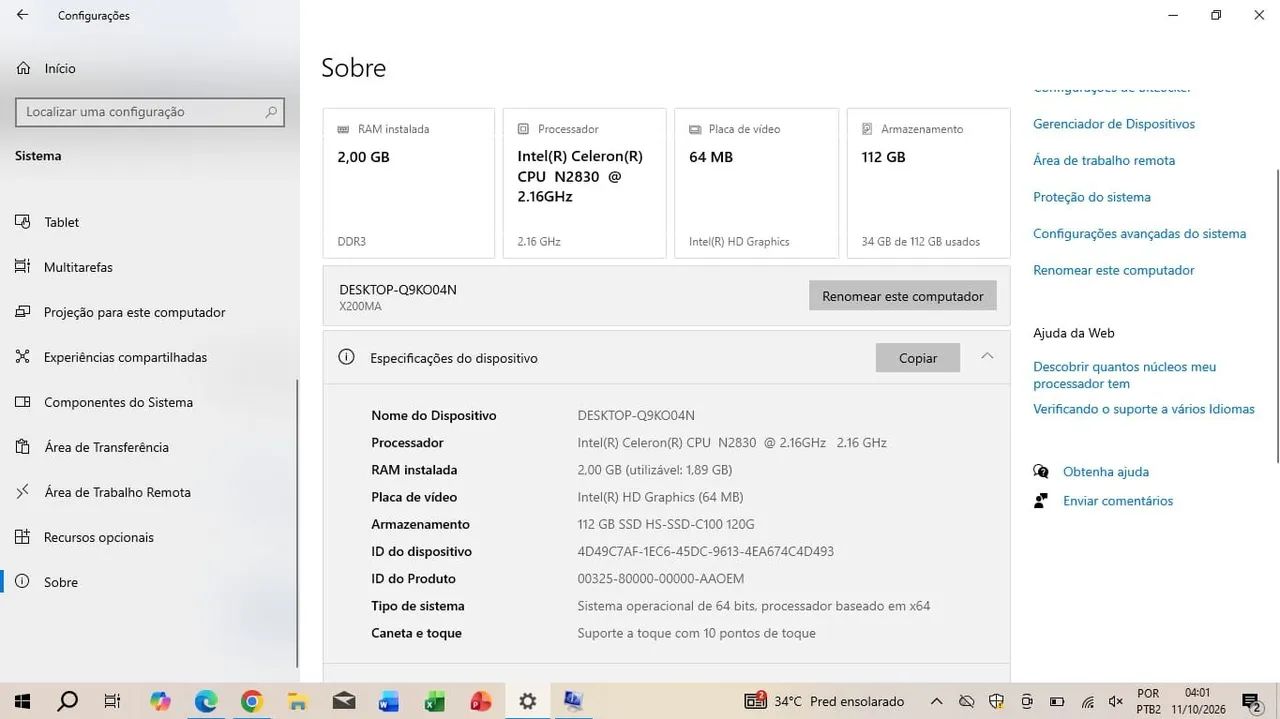Image resolution: width=1280 pixels, height=719 pixels.
Task: Launch Copilot from the taskbar
Action: click(x=160, y=701)
